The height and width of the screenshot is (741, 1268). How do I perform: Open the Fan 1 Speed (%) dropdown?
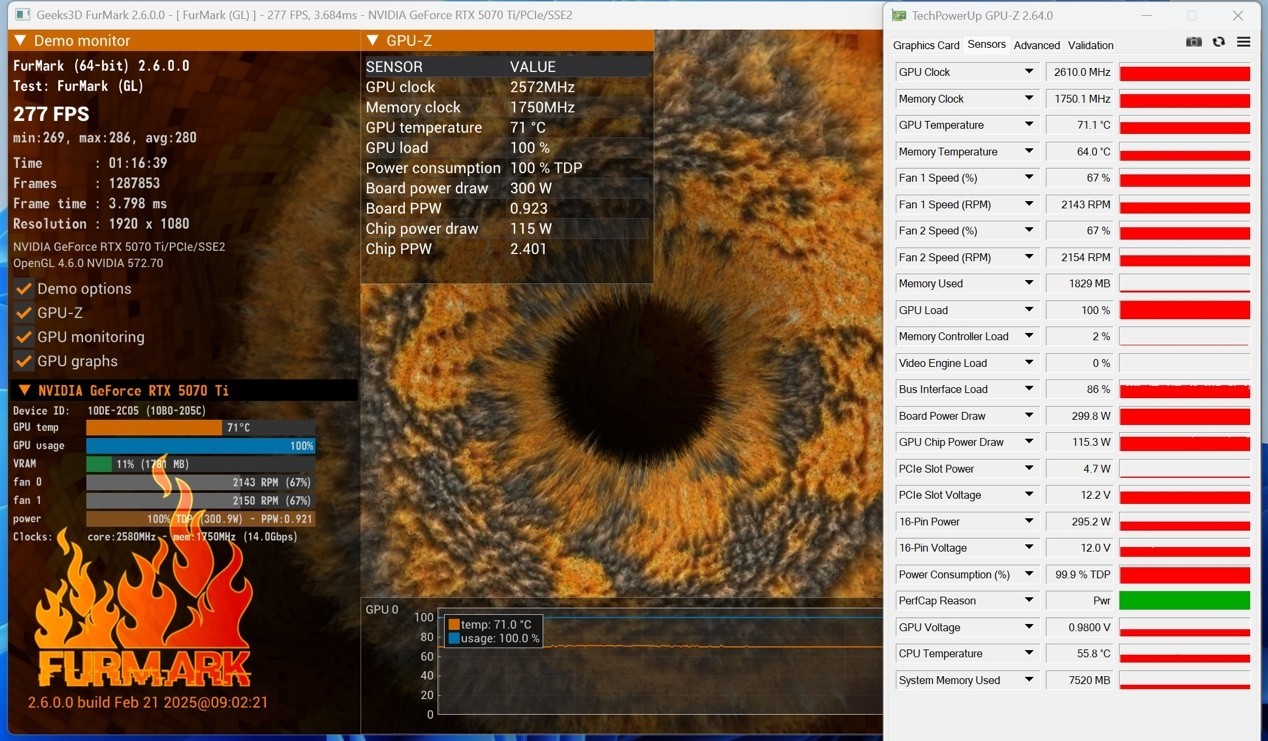(x=1028, y=178)
